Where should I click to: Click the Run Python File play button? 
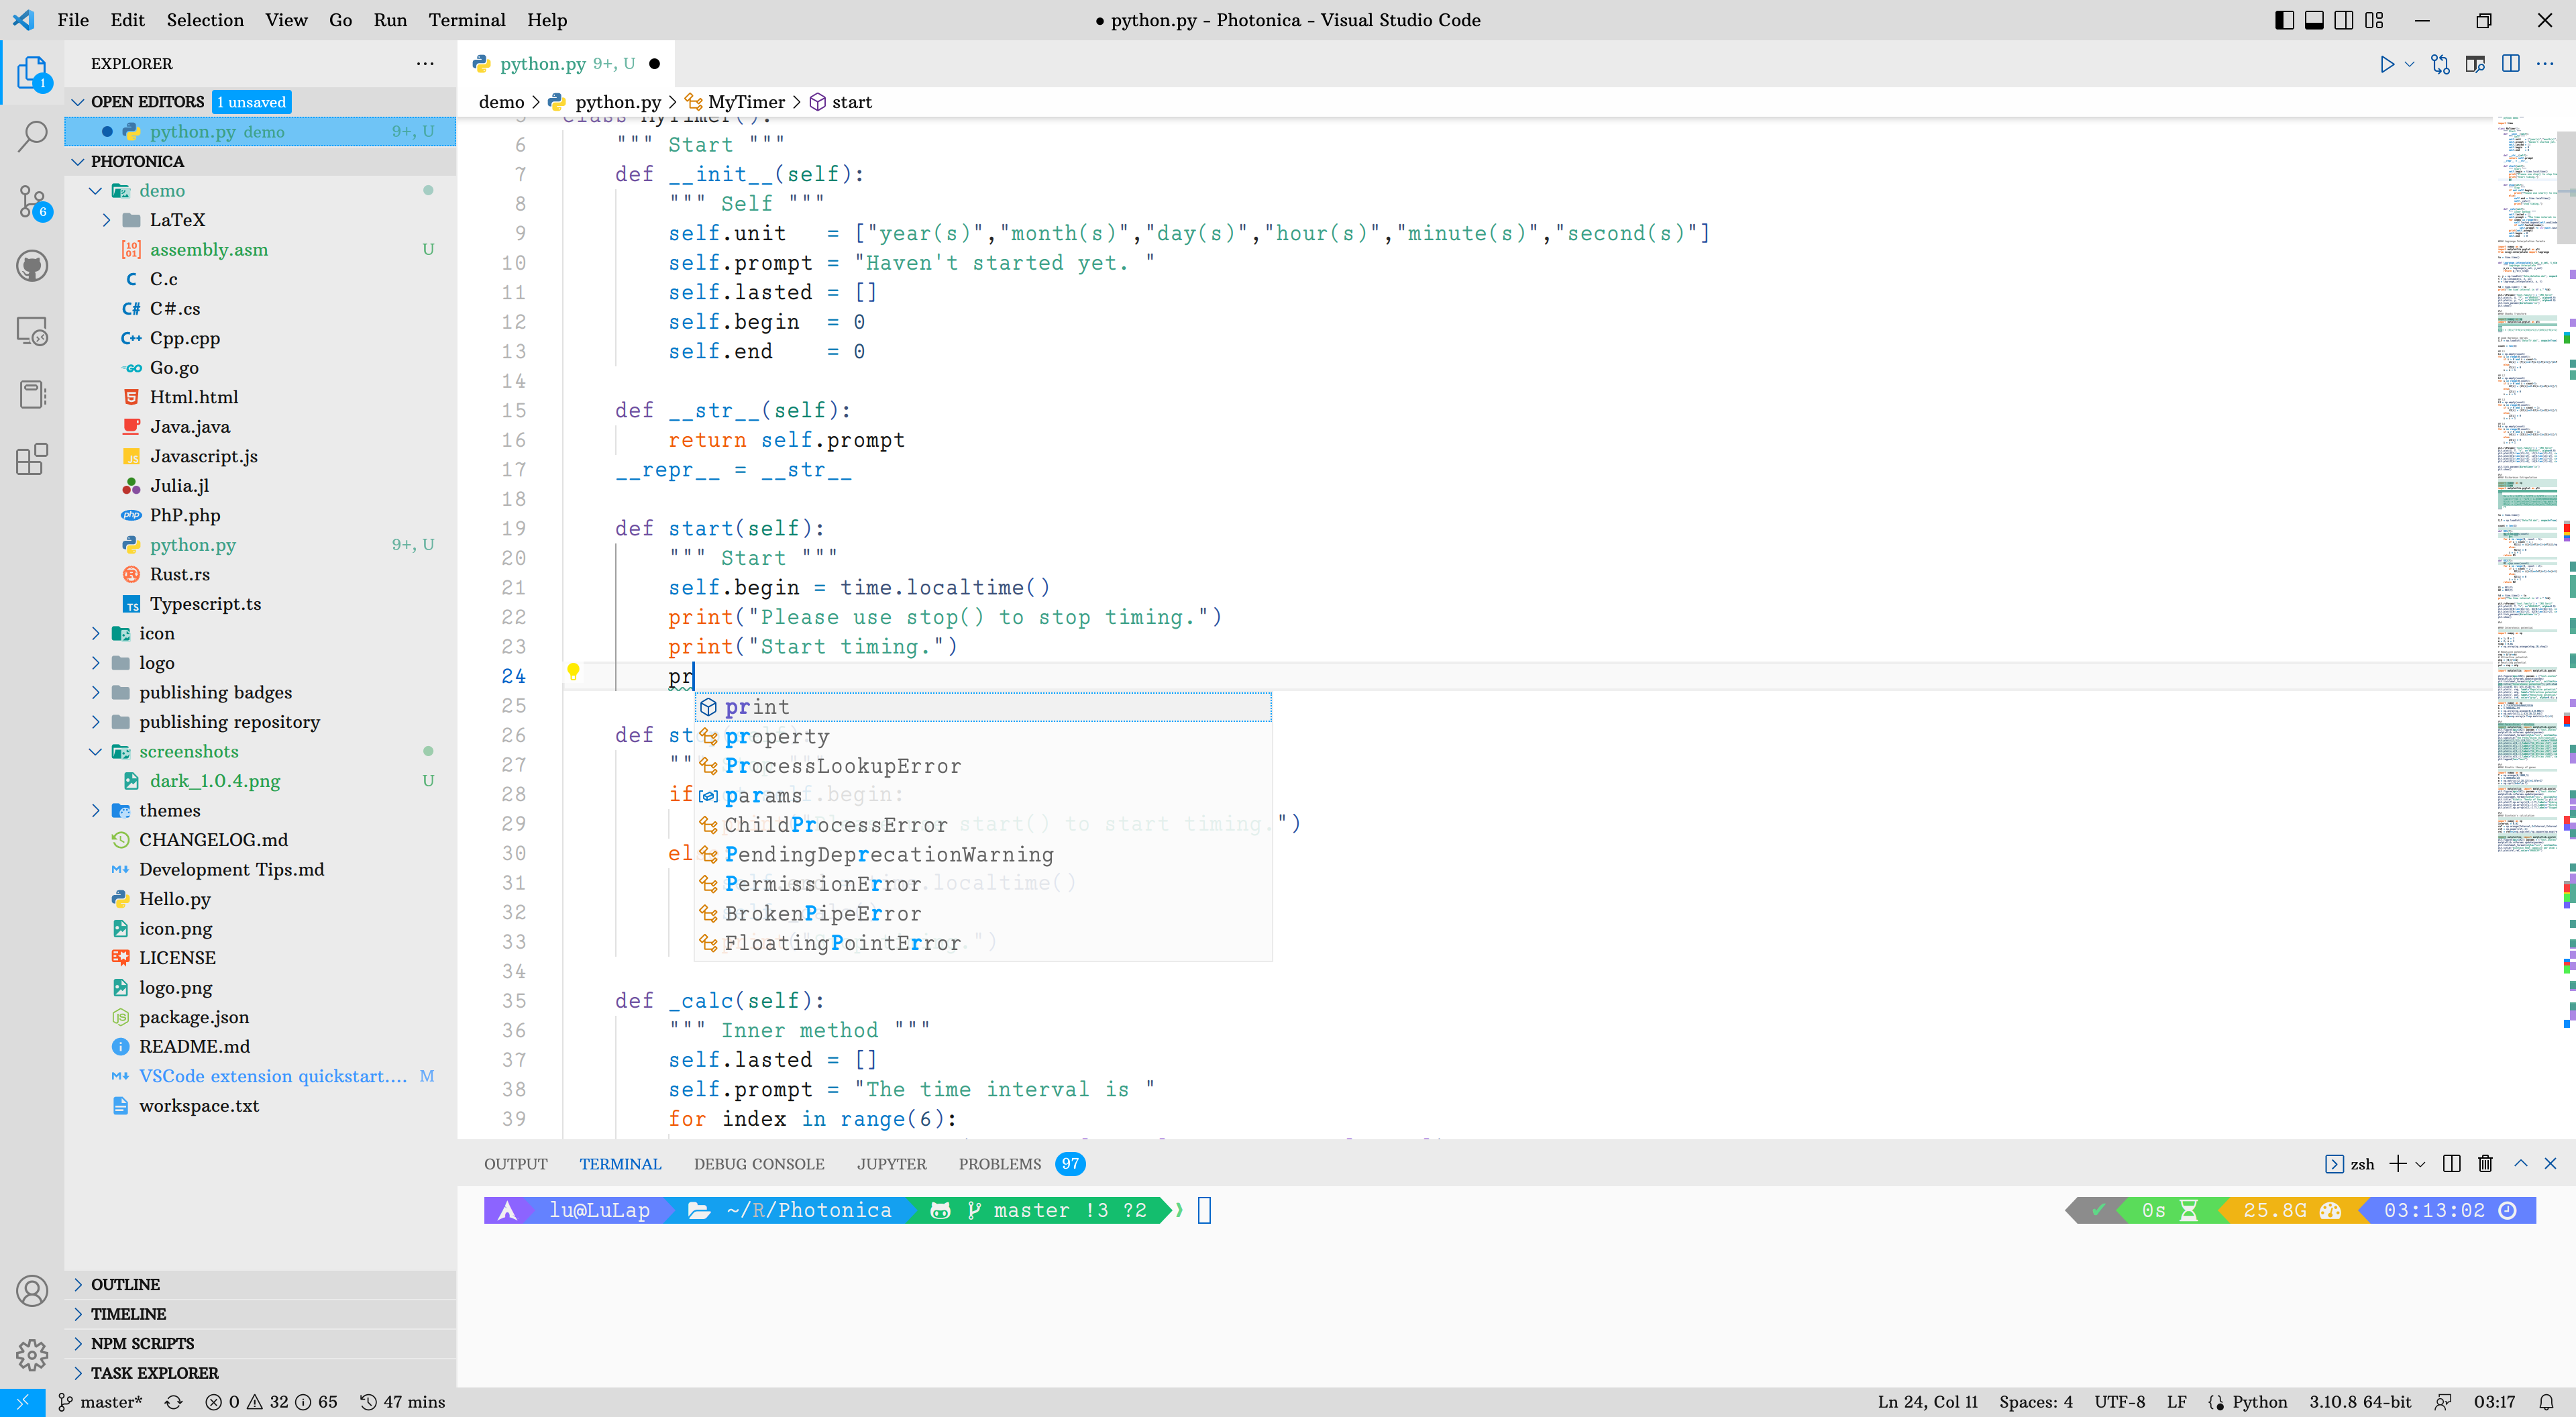point(2387,64)
